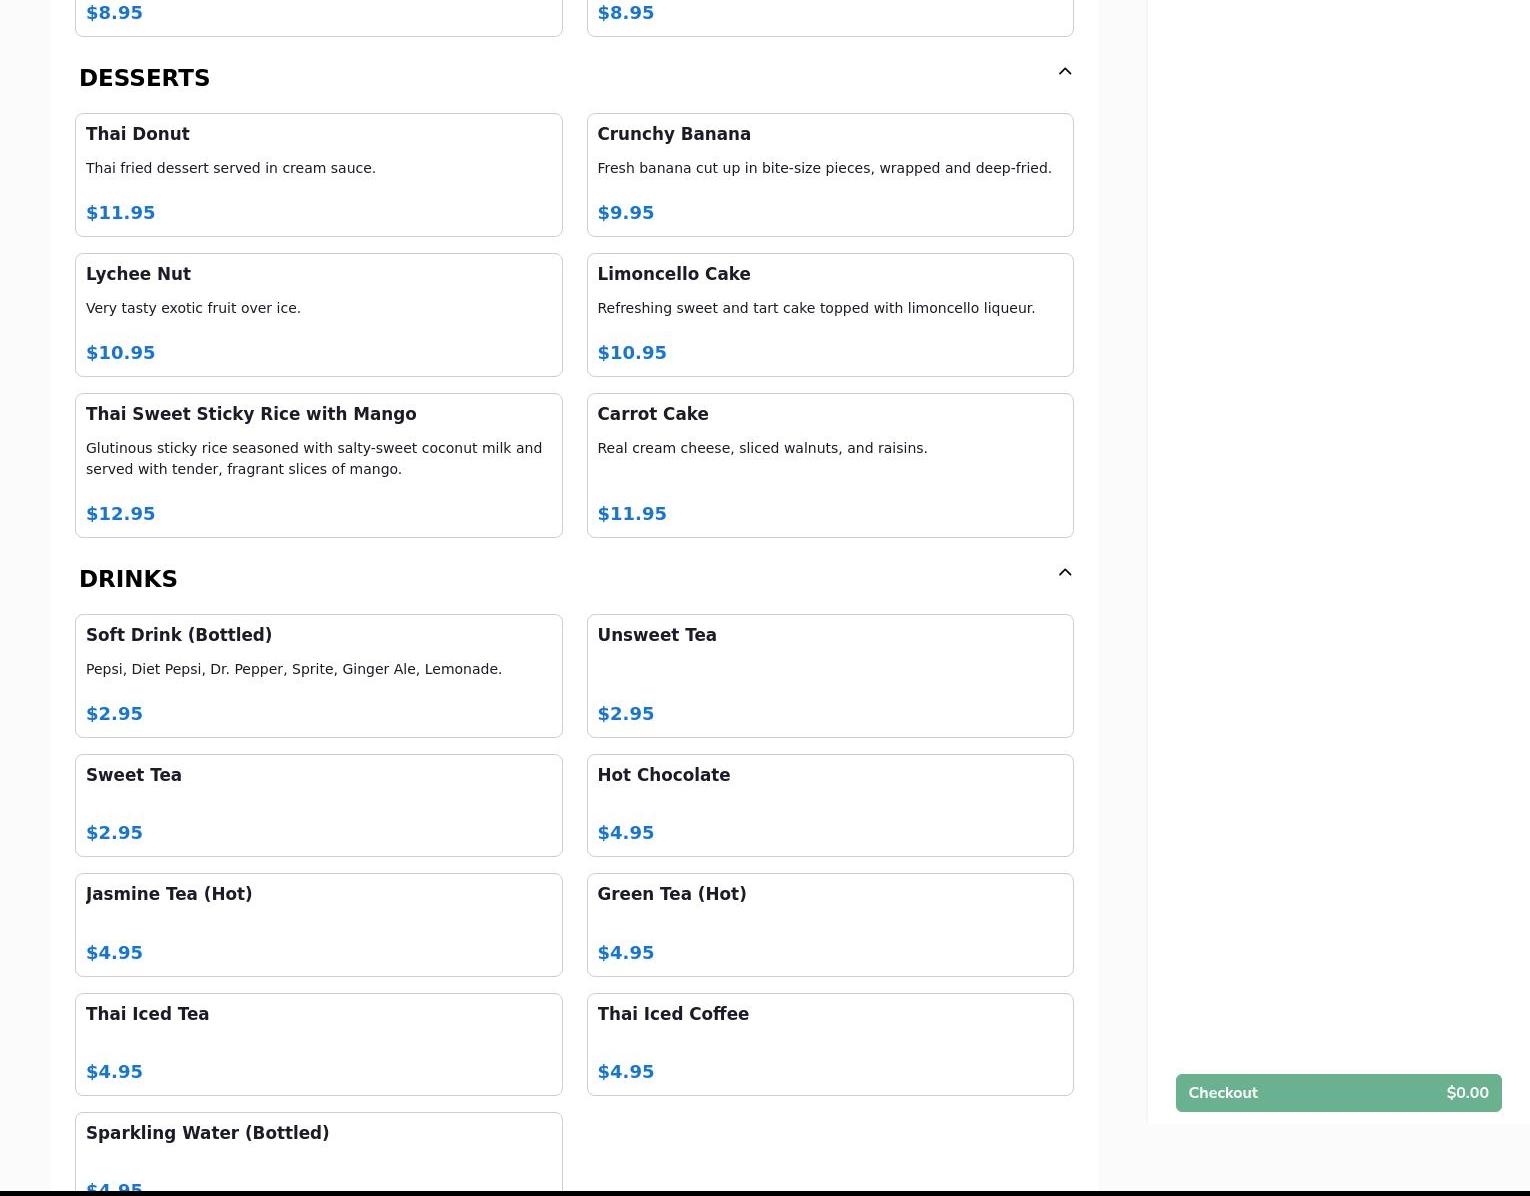
Task: Click the Checkout button
Action: point(1337,1093)
